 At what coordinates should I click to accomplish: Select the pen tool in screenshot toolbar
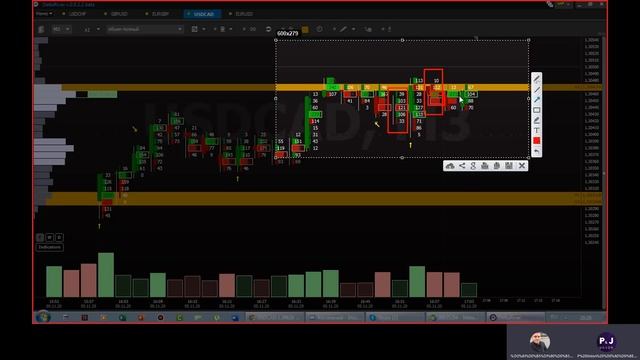[x=537, y=79]
